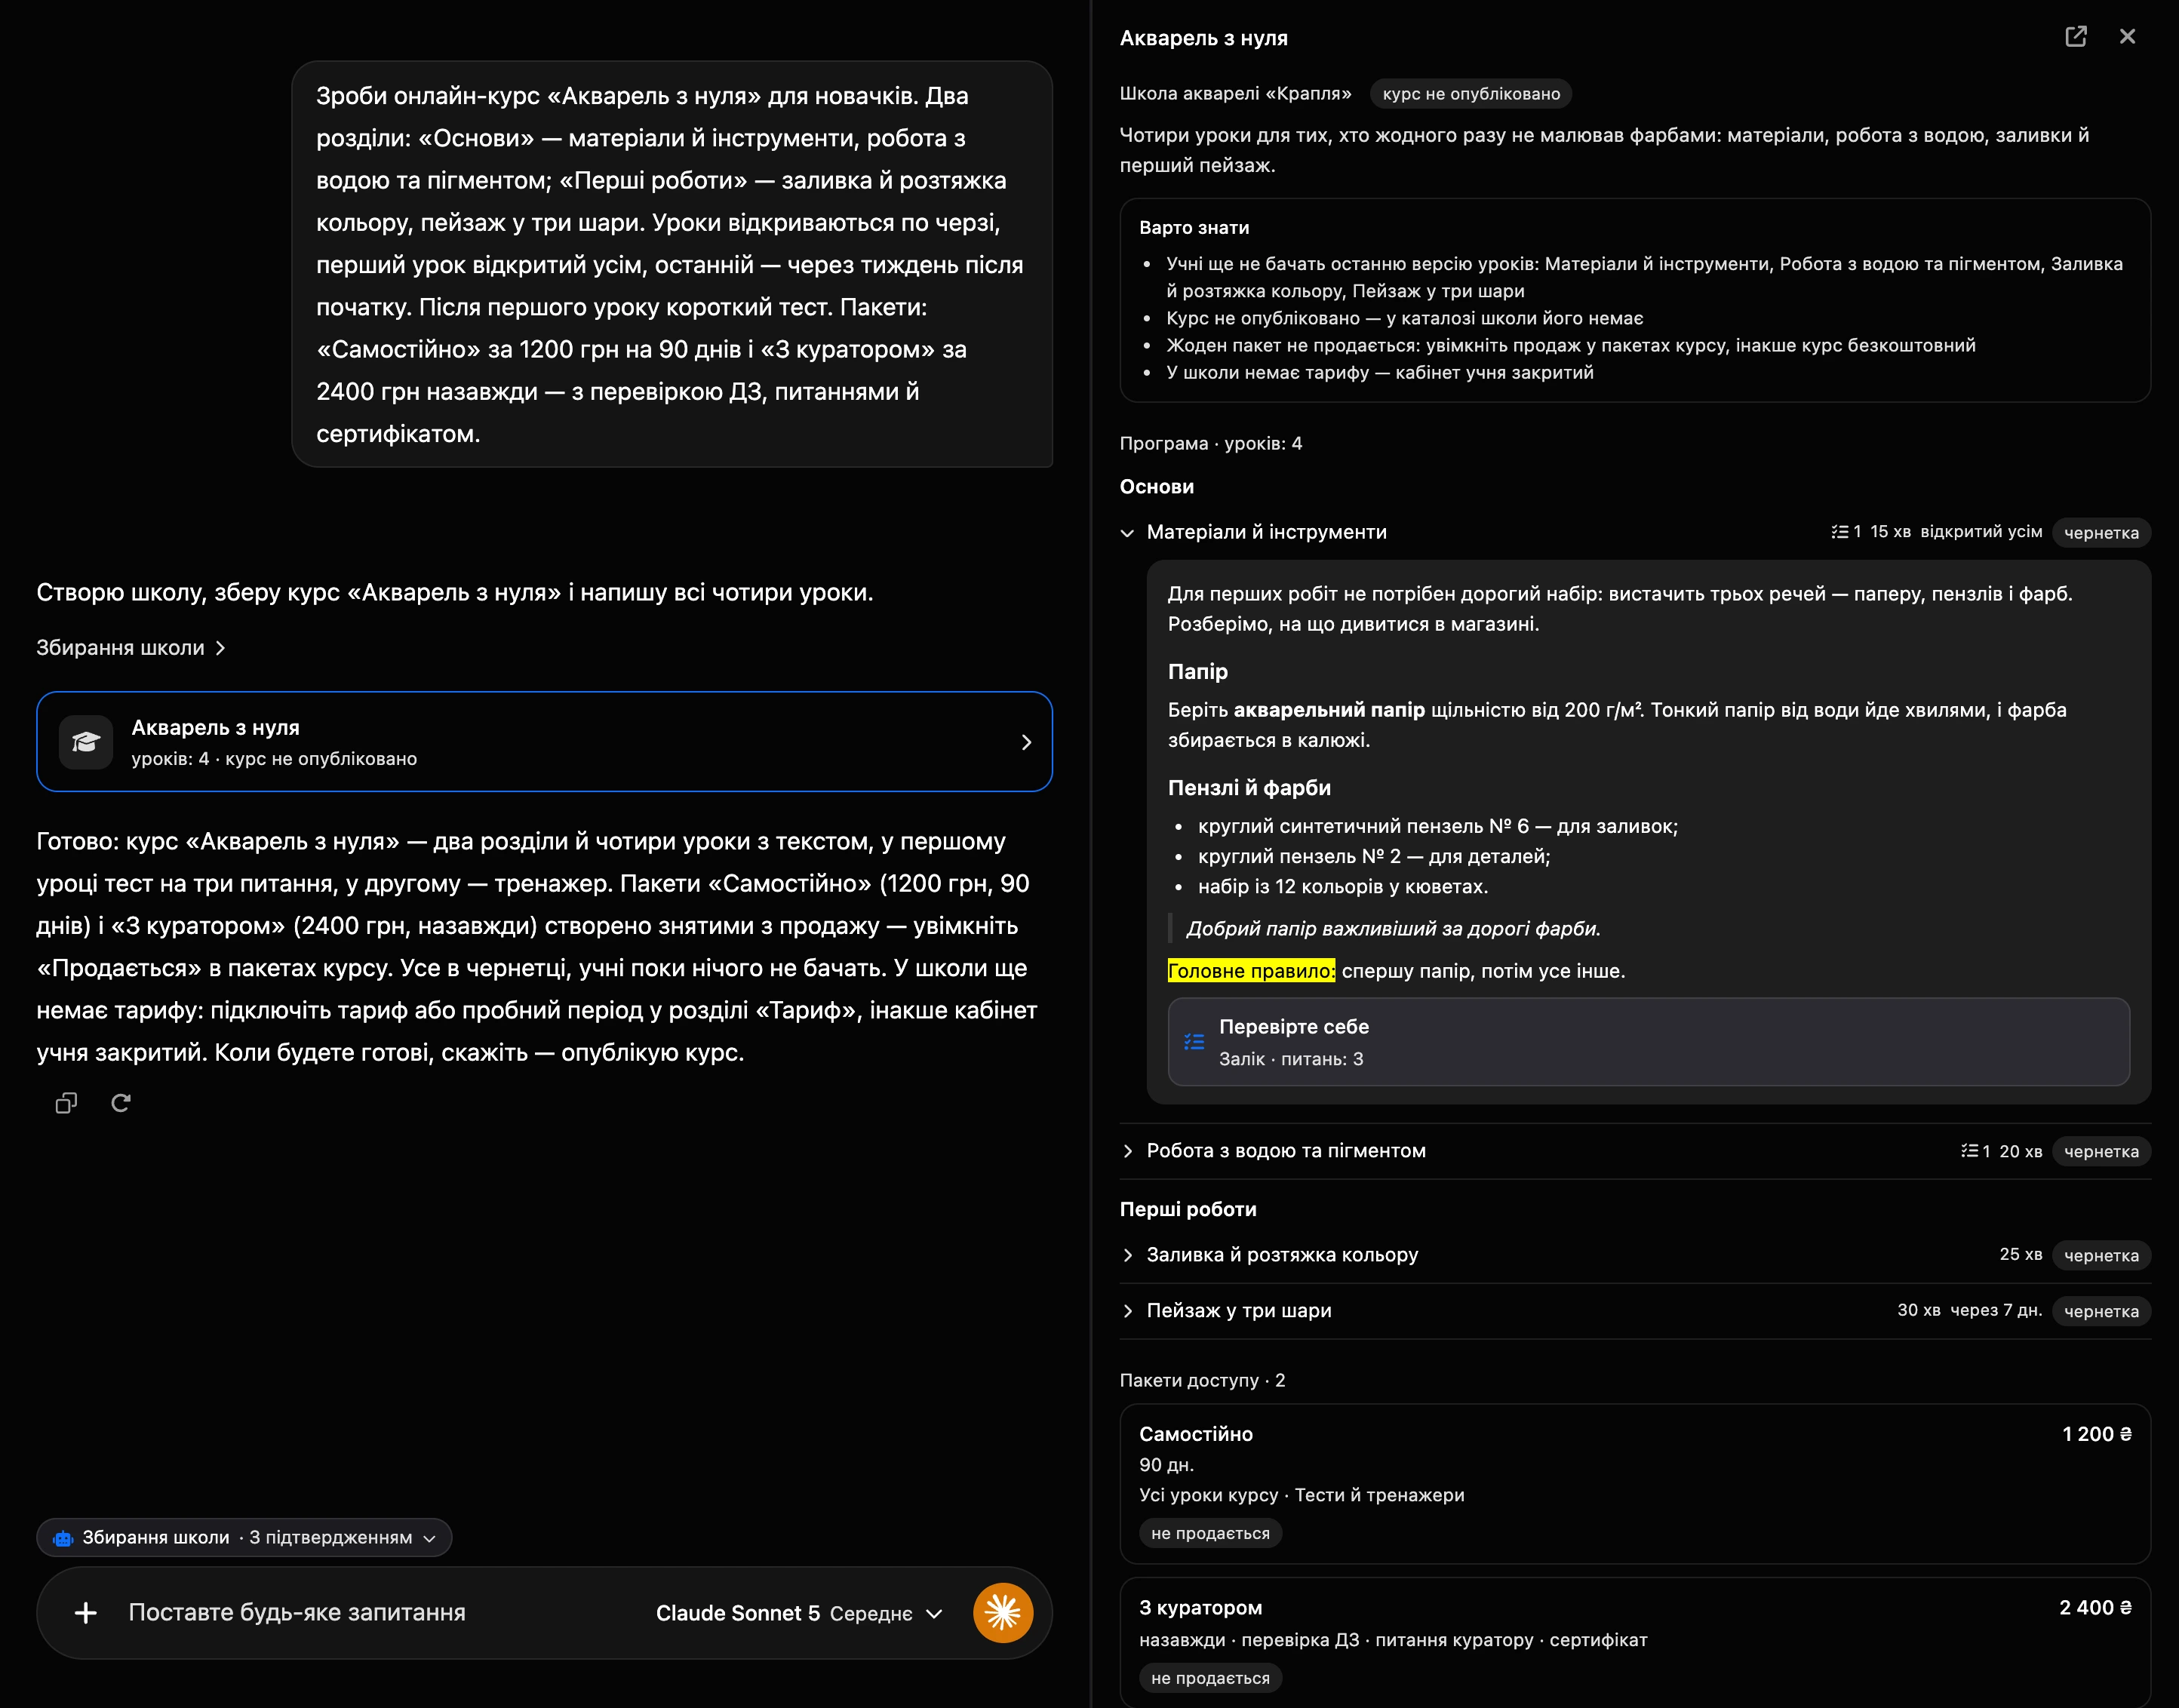Select the Самостійно access package card

pos(1635,1484)
